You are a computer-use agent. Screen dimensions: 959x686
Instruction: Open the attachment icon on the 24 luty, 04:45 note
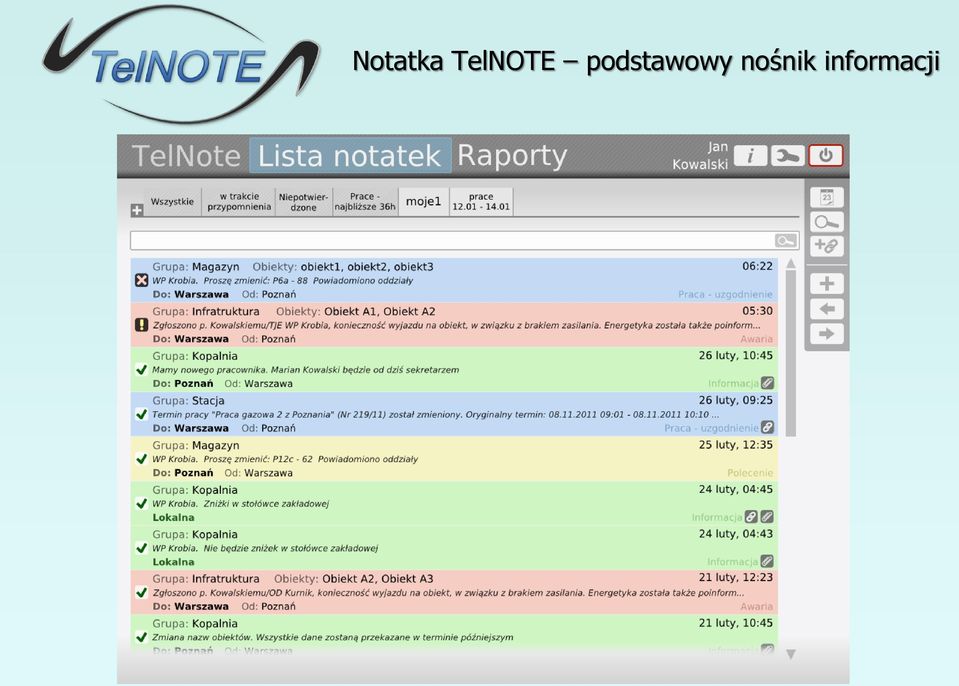point(767,517)
